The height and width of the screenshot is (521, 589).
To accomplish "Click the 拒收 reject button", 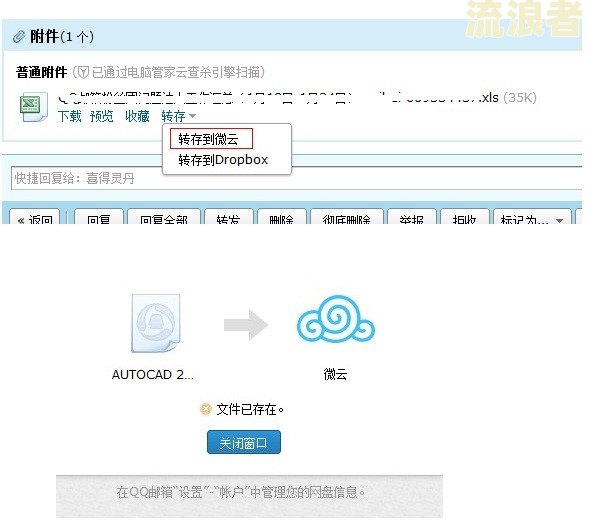I will pyautogui.click(x=465, y=217).
